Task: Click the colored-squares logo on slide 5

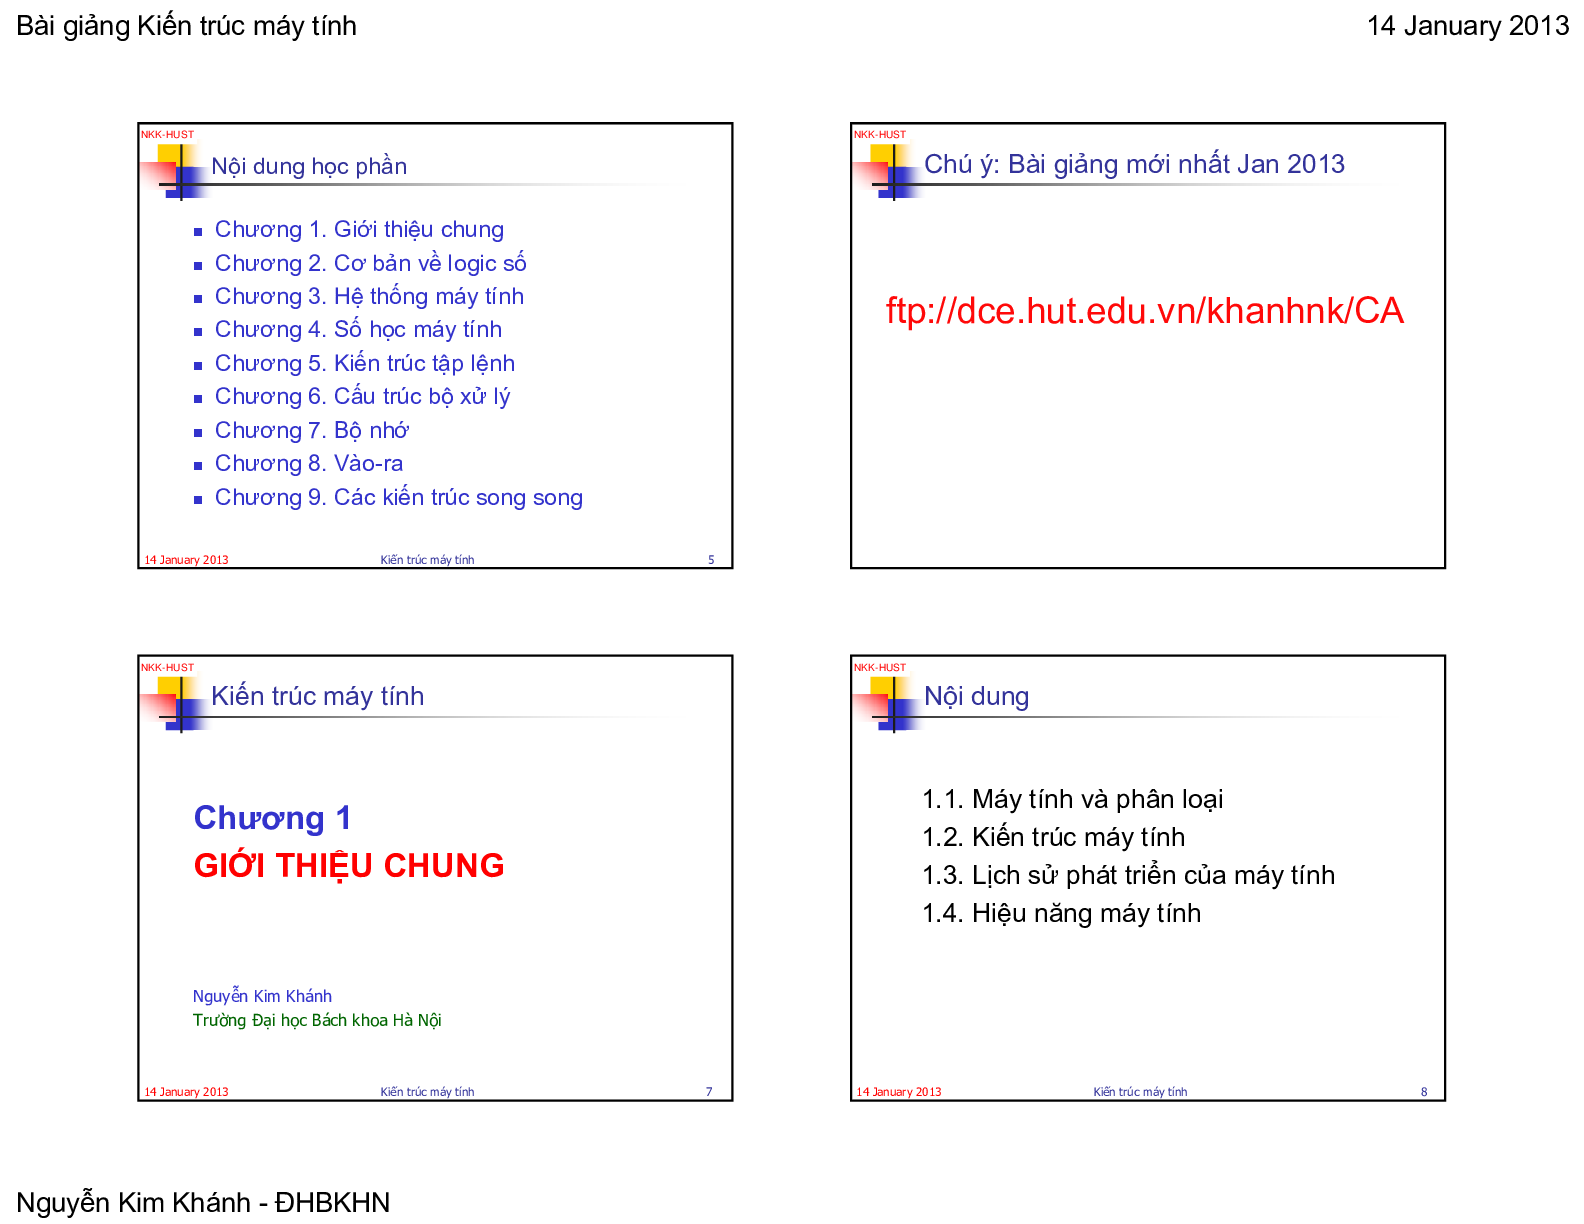Action: pos(175,172)
